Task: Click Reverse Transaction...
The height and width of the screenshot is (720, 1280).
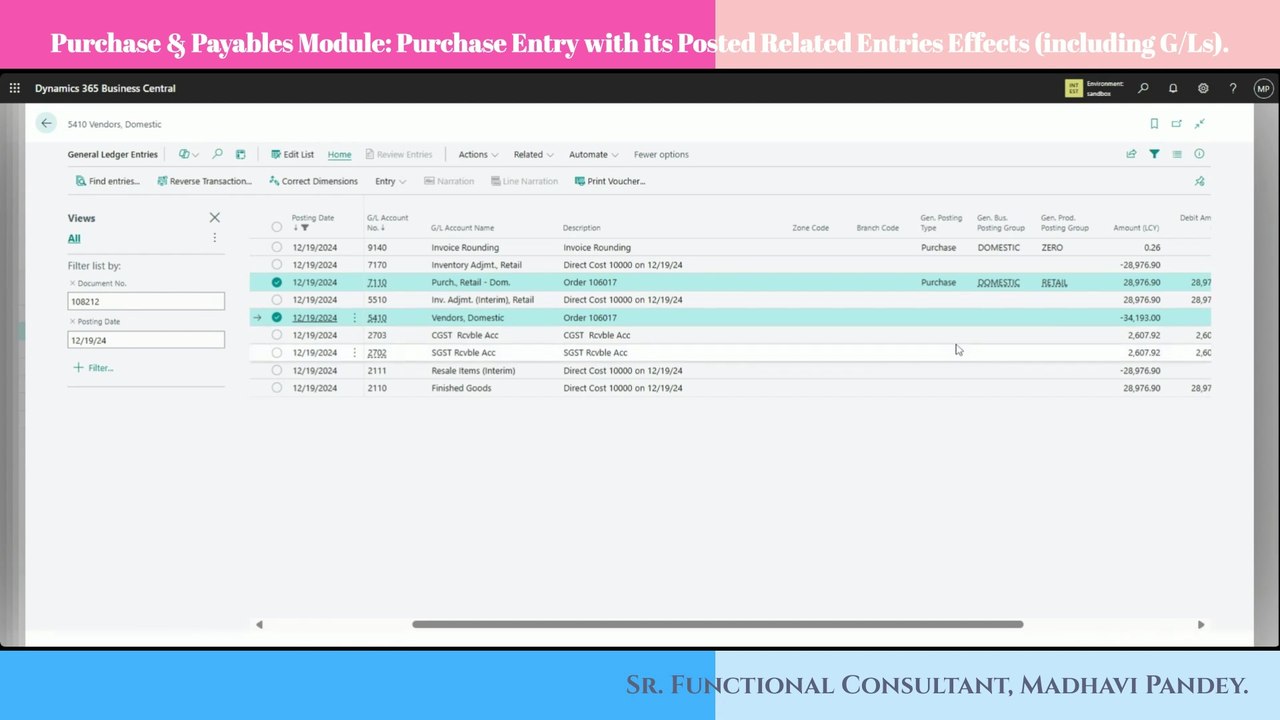Action: 204,181
